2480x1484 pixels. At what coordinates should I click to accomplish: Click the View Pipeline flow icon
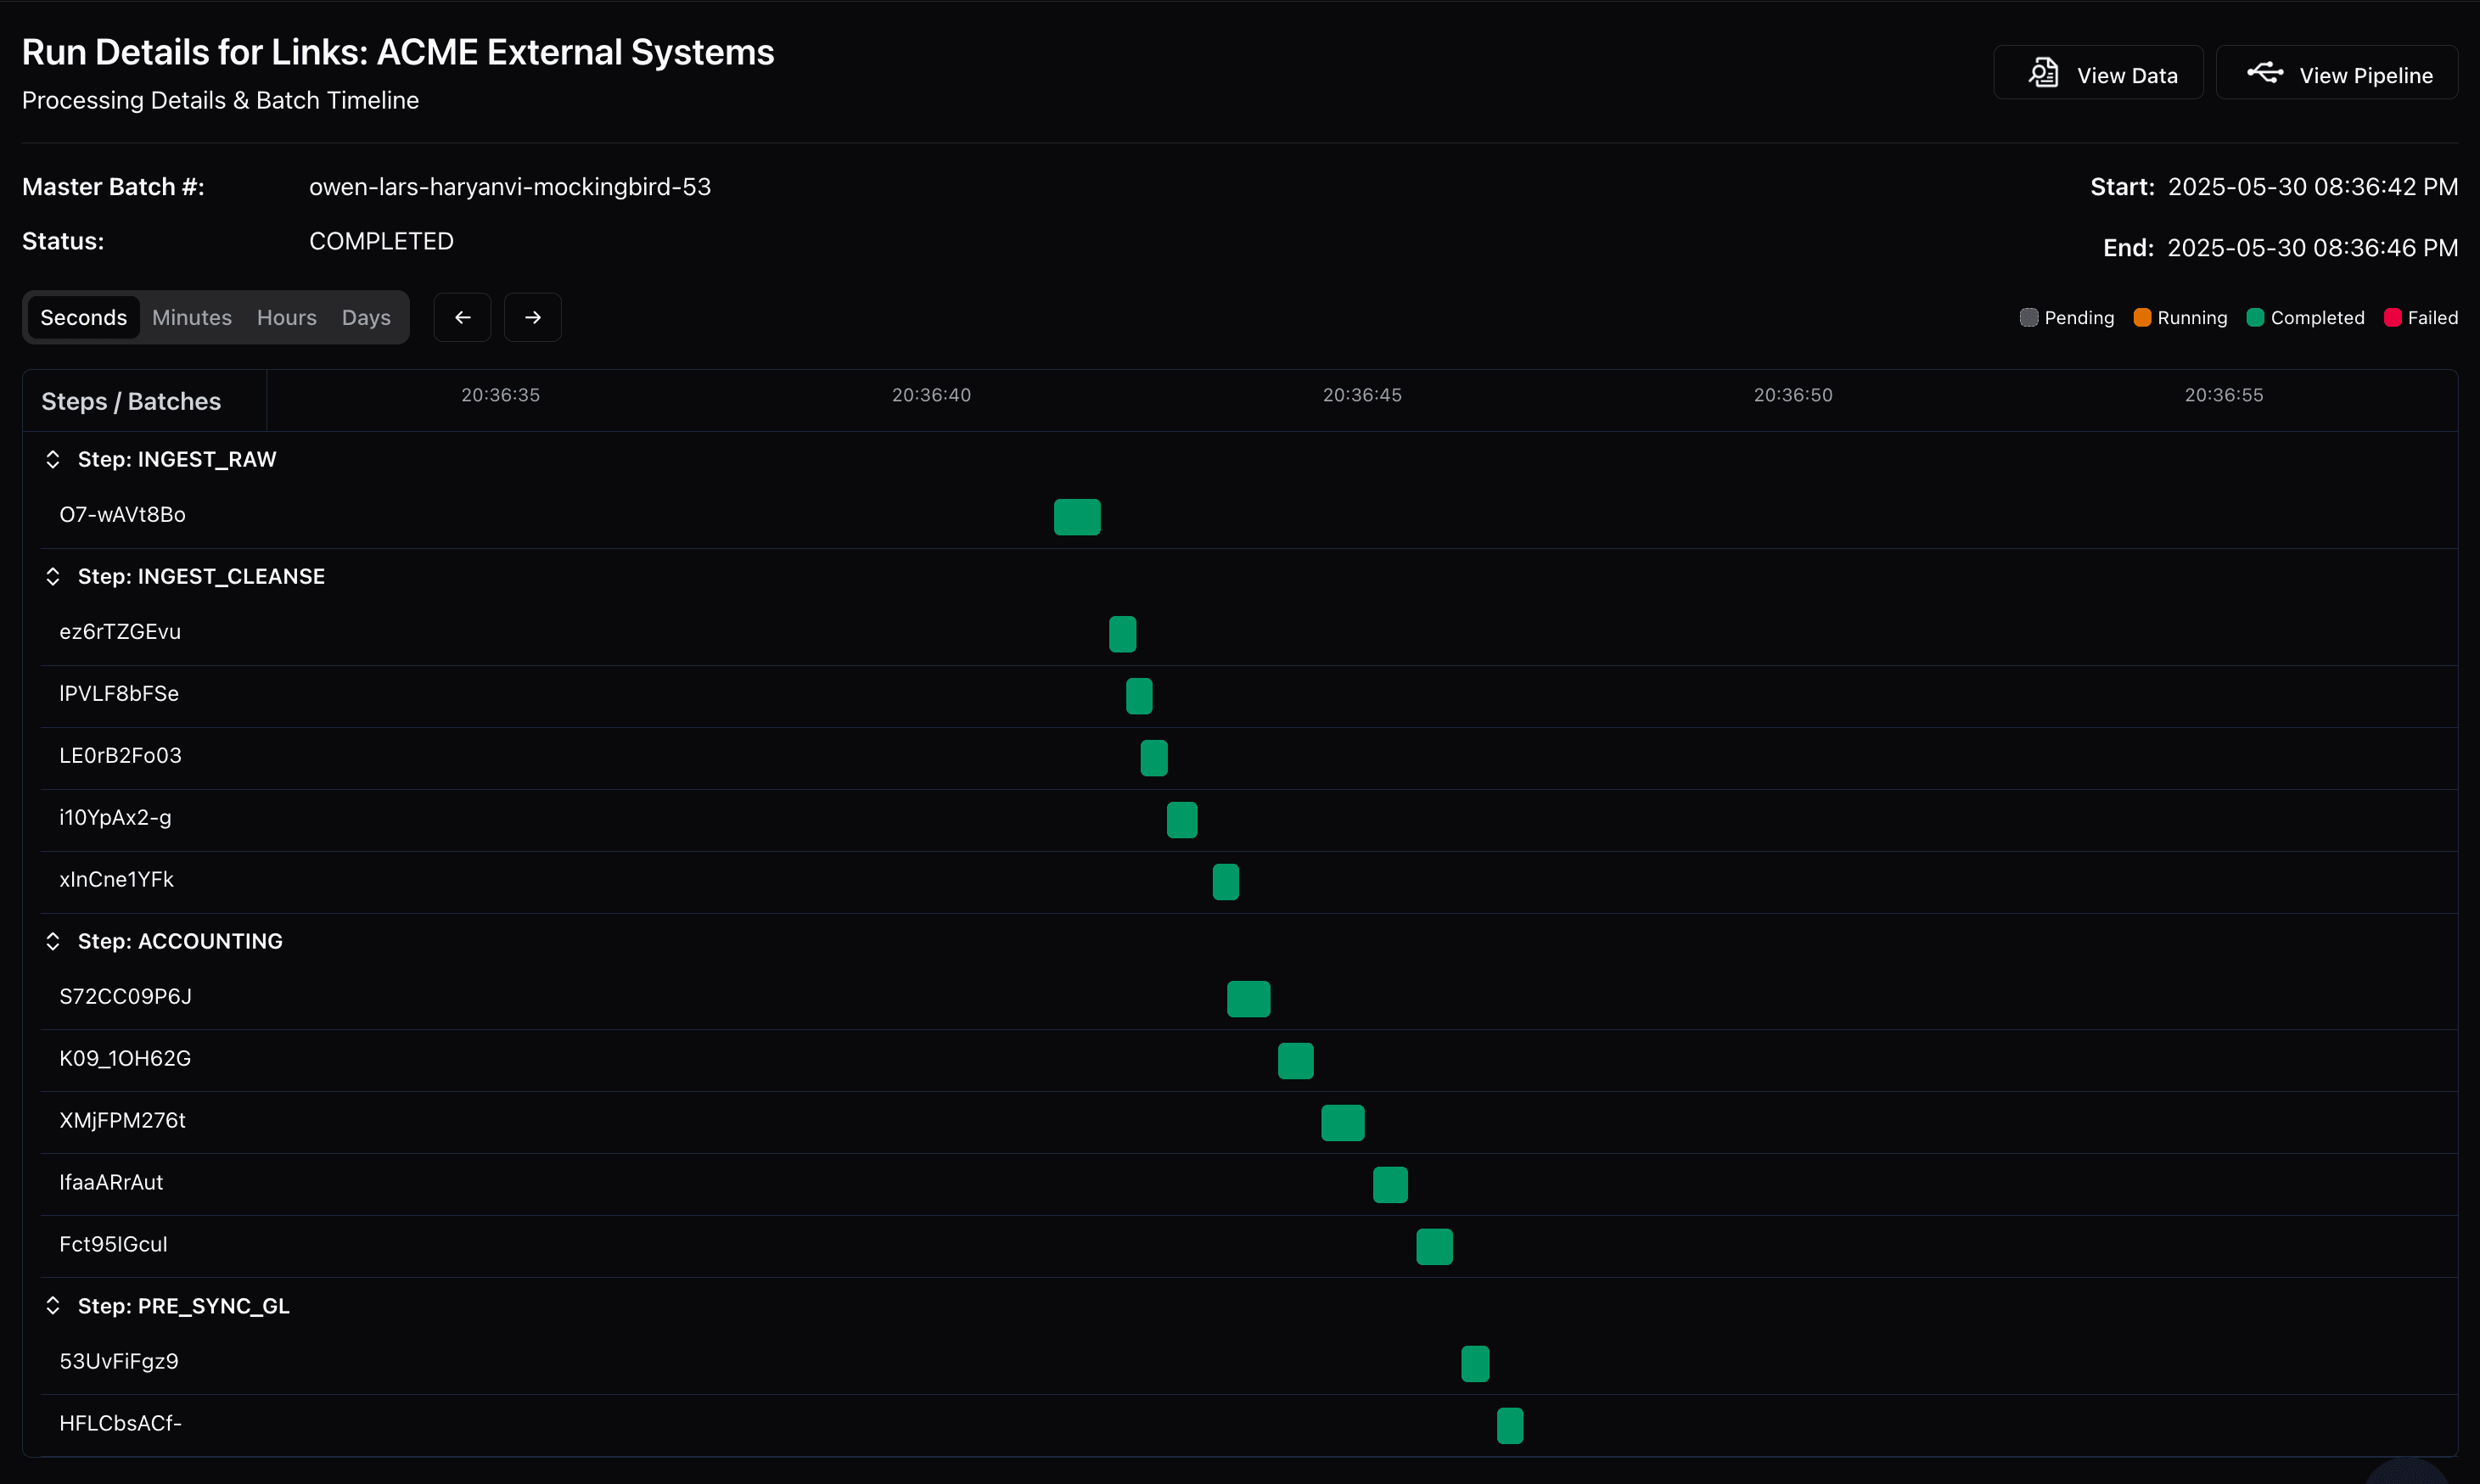point(2265,73)
